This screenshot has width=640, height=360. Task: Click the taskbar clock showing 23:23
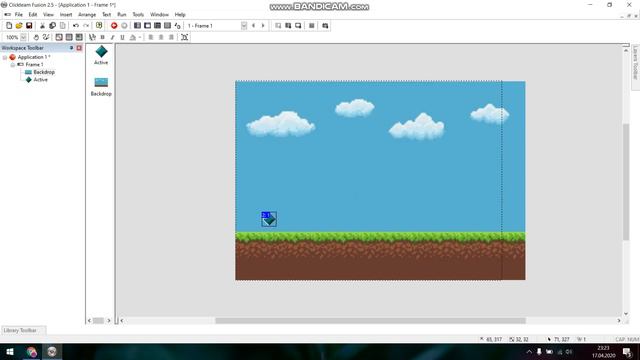603,351
